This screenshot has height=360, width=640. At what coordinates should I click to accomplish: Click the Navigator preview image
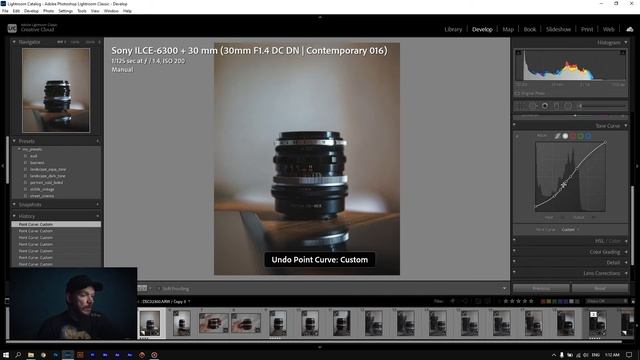[56, 90]
